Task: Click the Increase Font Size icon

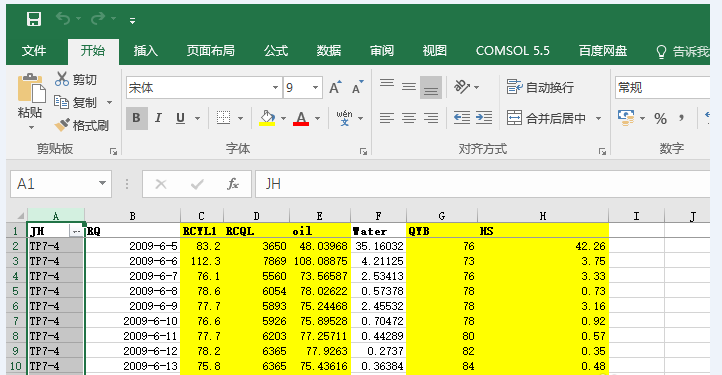Action: [x=335, y=87]
